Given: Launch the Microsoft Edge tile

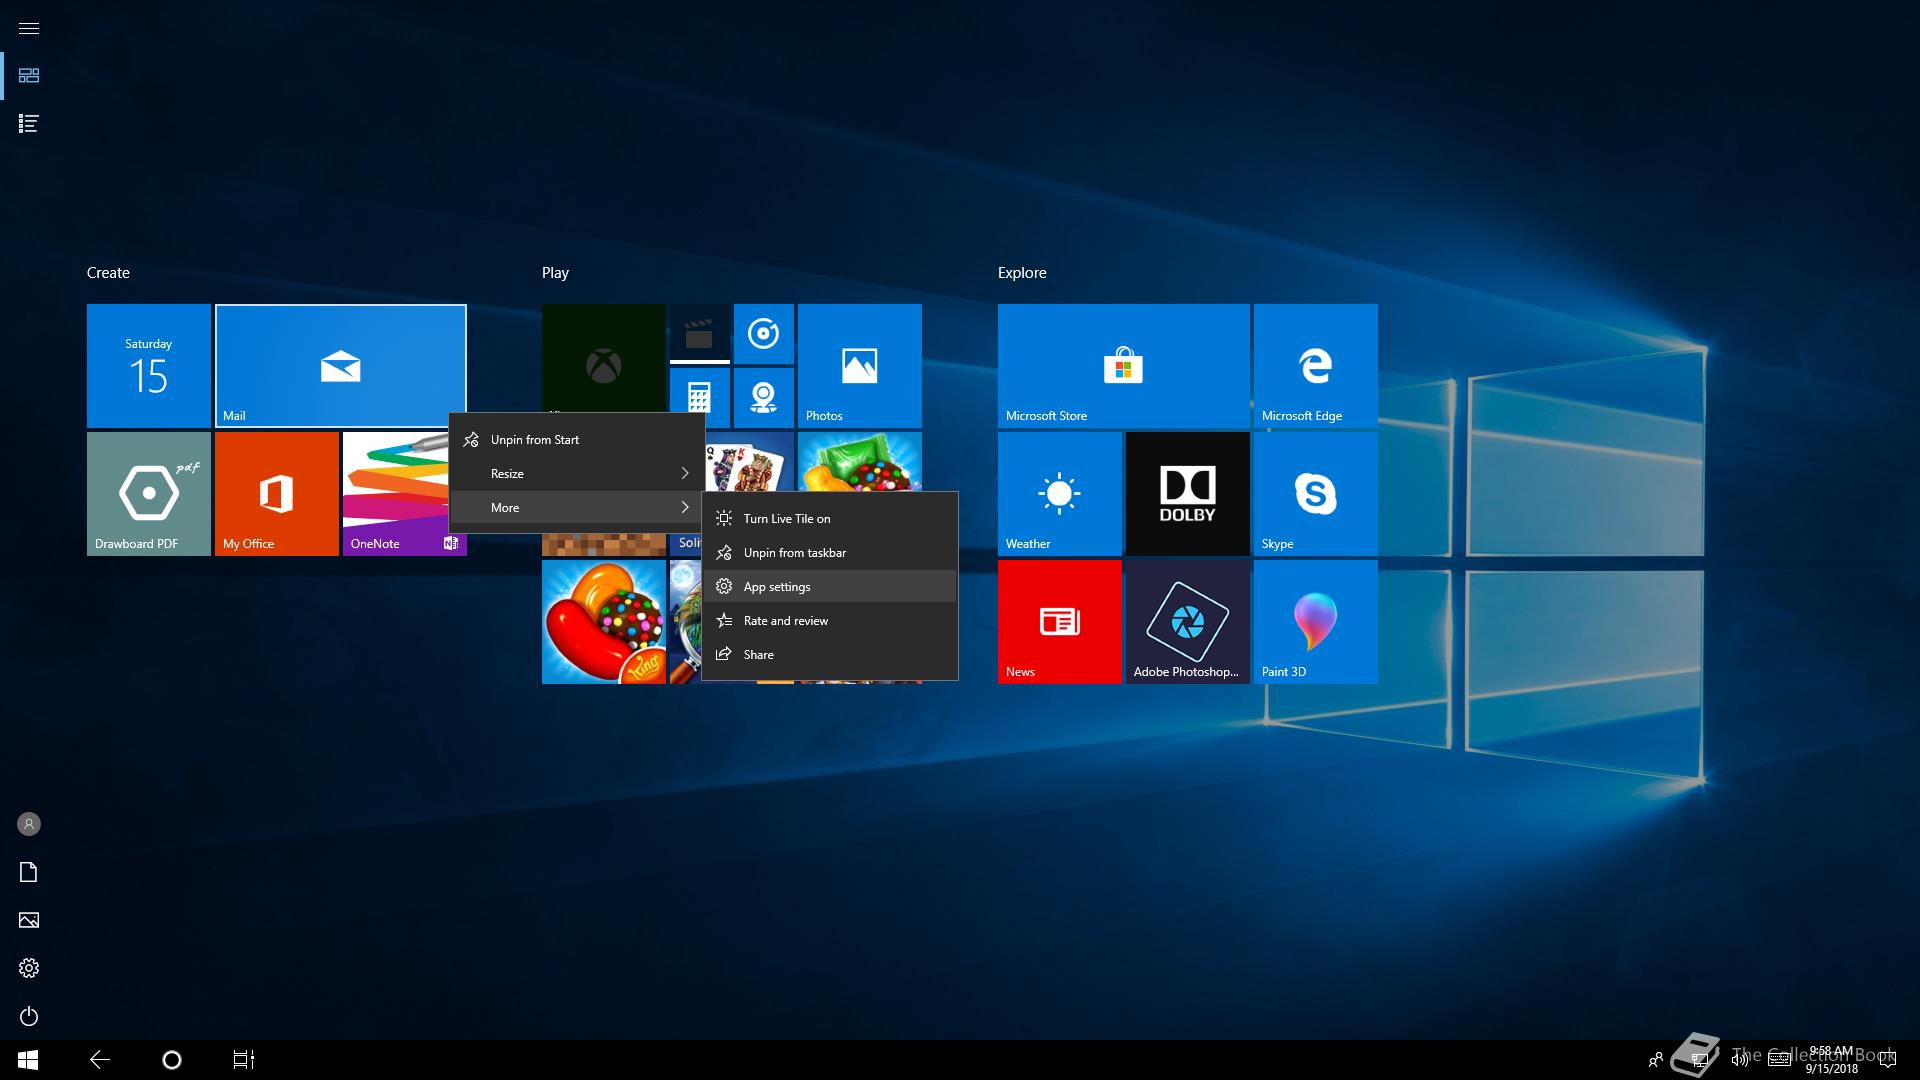Looking at the screenshot, I should coord(1316,366).
